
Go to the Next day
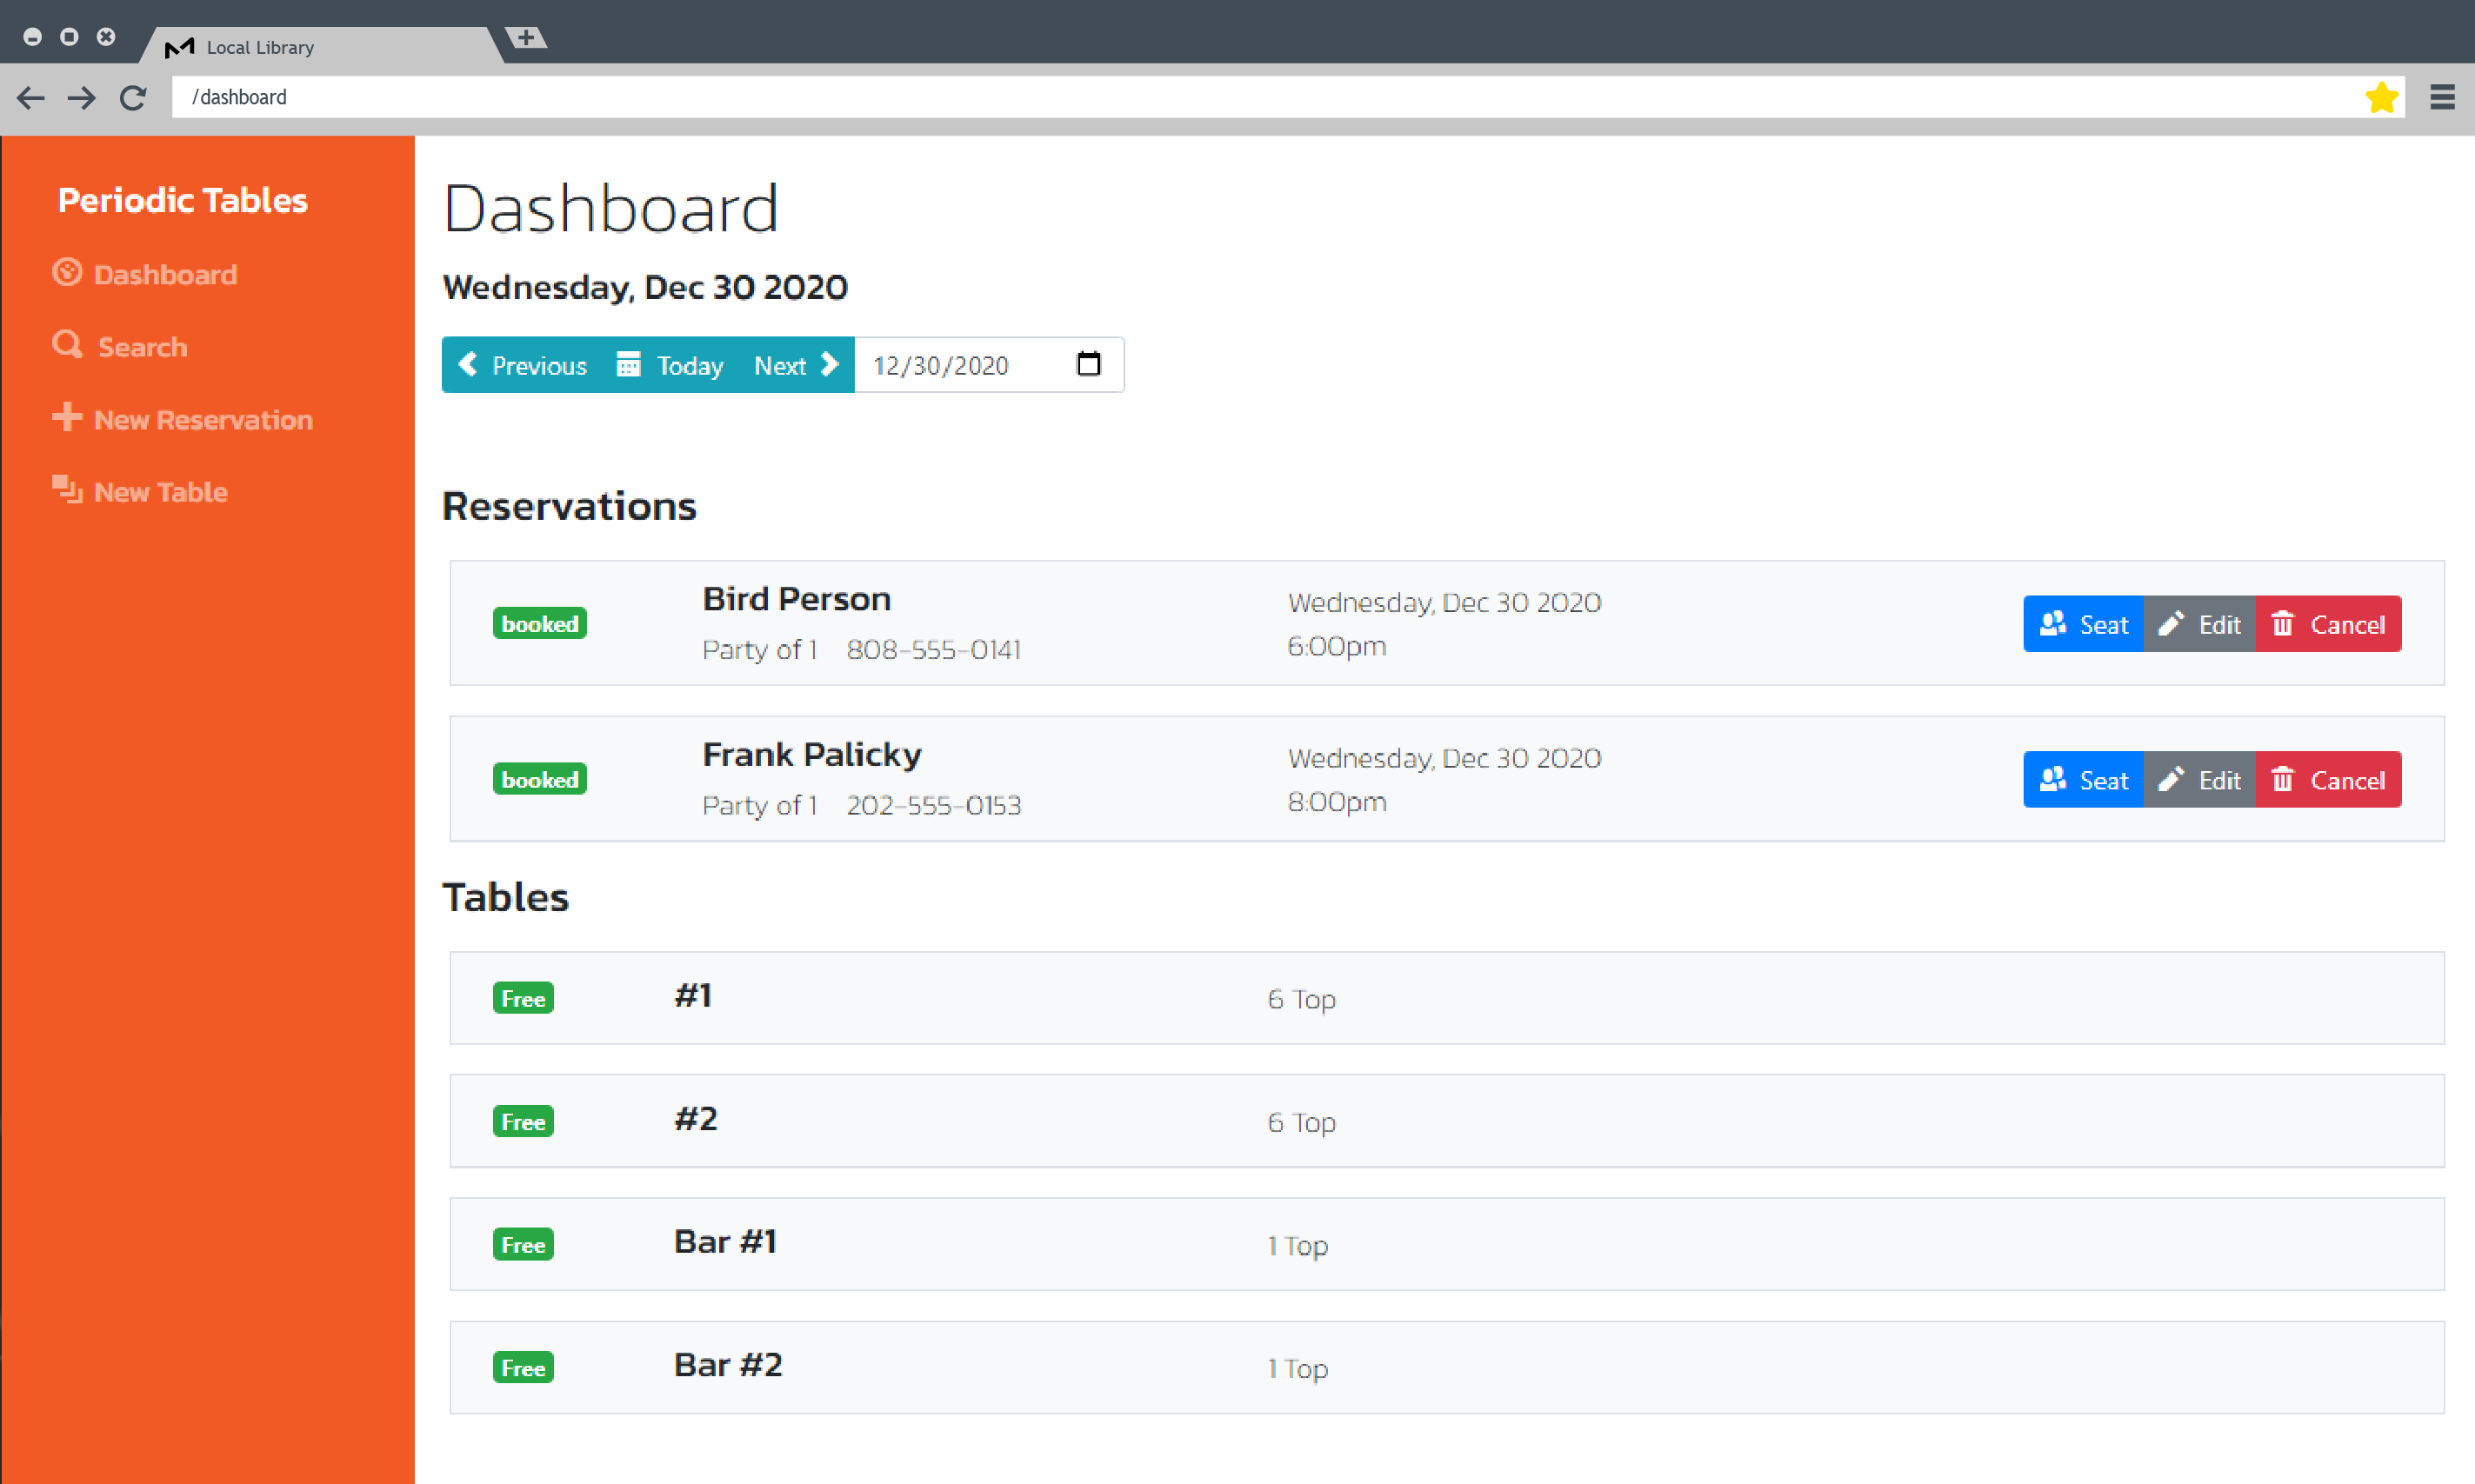pos(796,365)
